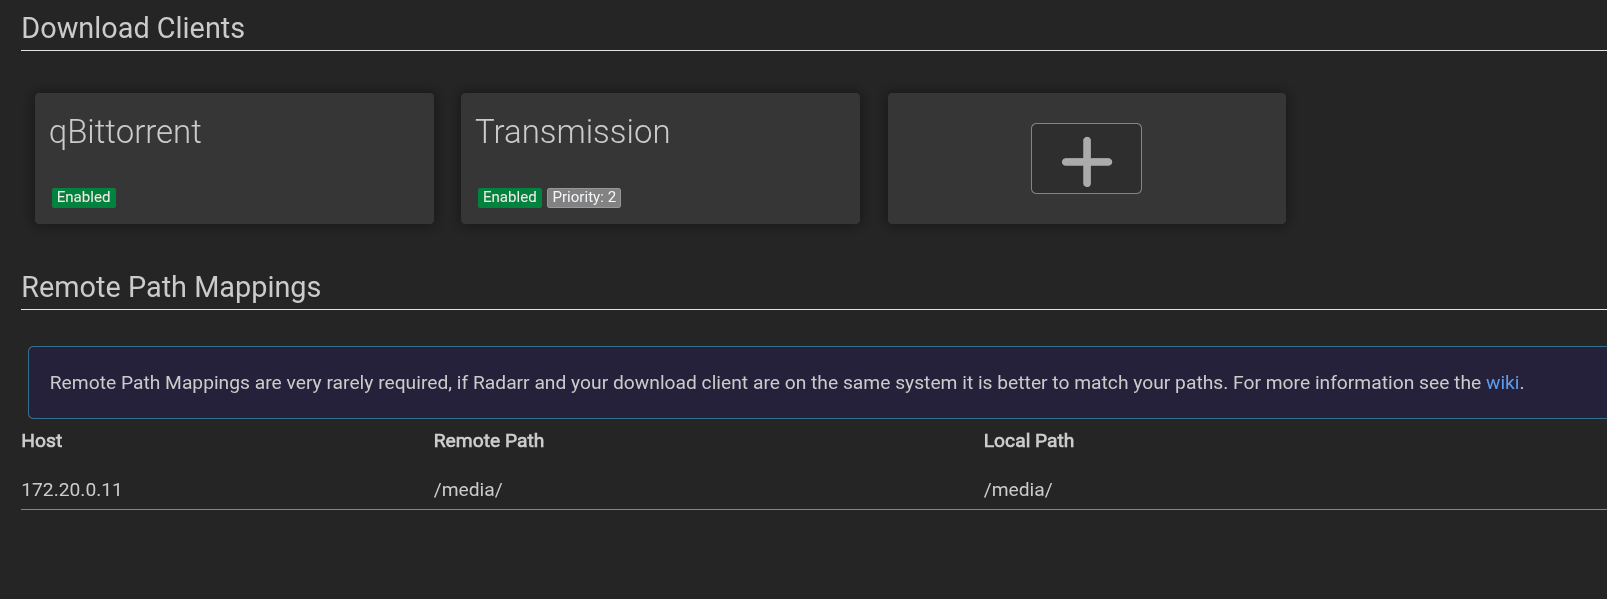
Task: Click the /media/ value under Remote Path
Action: point(468,490)
